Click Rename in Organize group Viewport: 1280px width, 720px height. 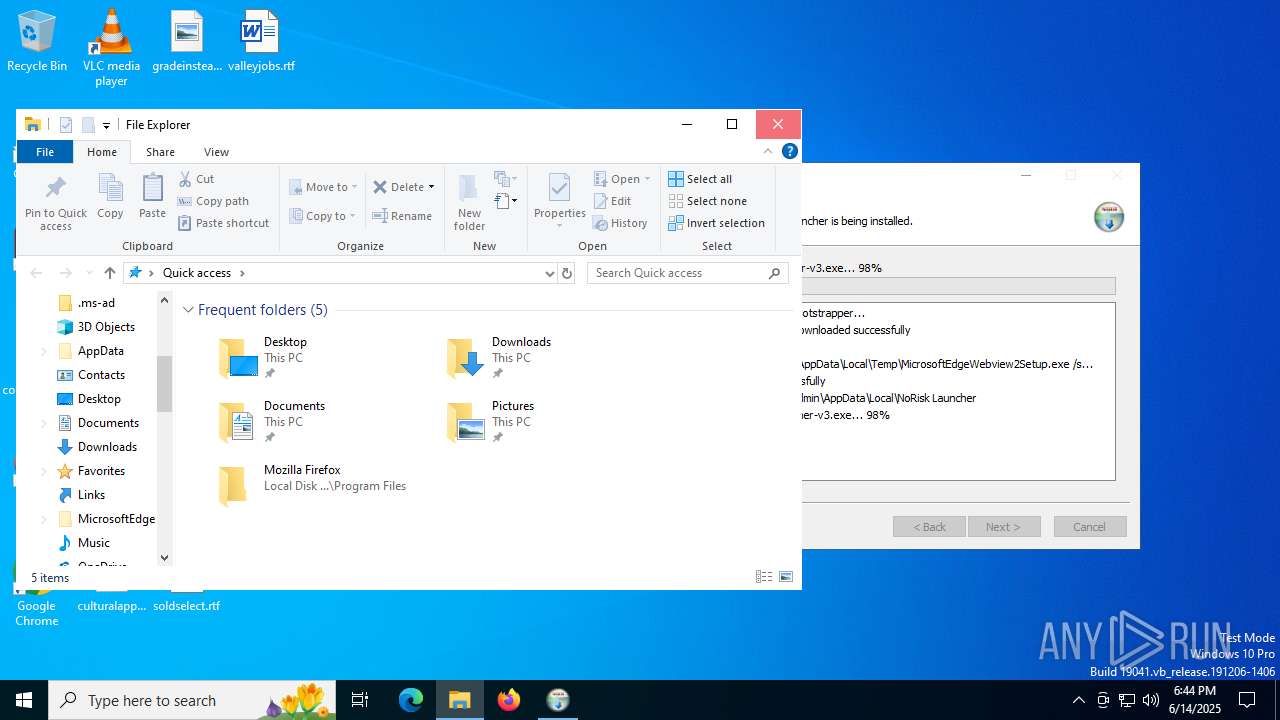coord(402,216)
